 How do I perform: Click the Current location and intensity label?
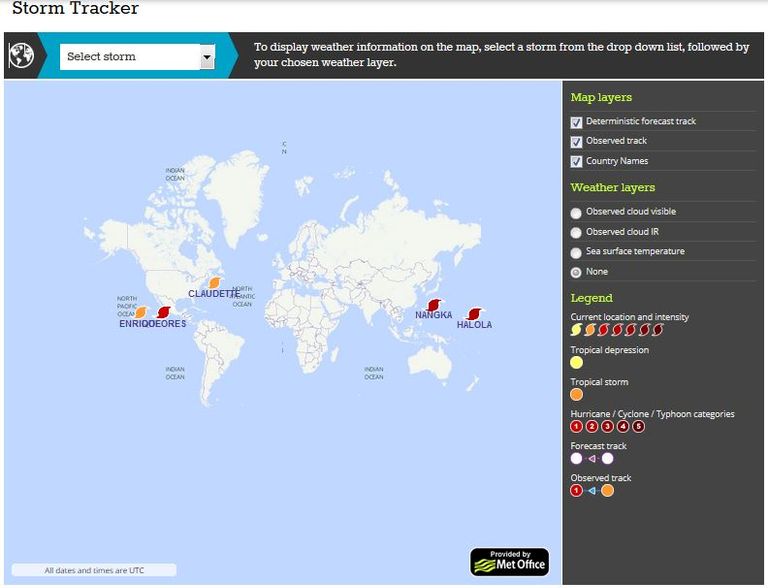tap(629, 317)
